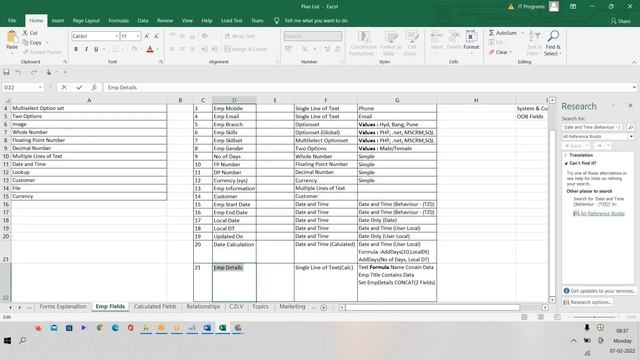
Task: Toggle italic formatting
Action: tap(86, 49)
